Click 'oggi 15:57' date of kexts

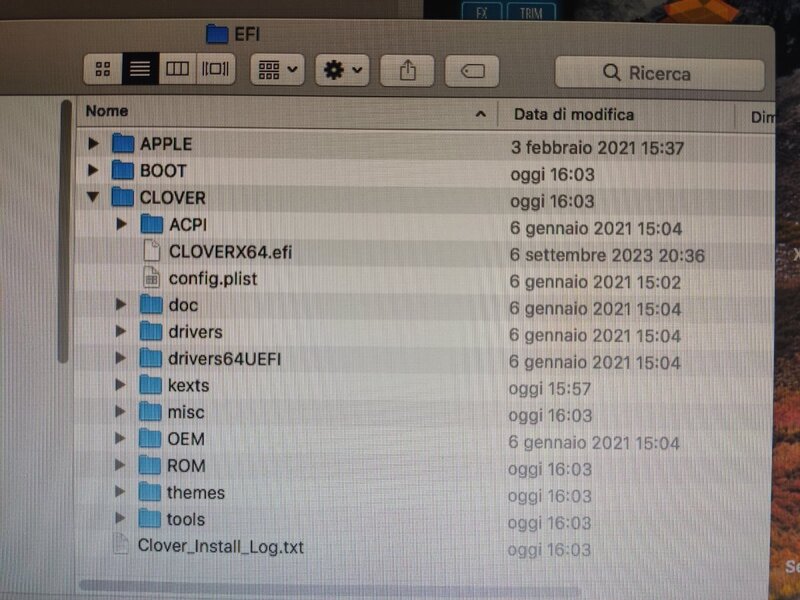[x=549, y=389]
